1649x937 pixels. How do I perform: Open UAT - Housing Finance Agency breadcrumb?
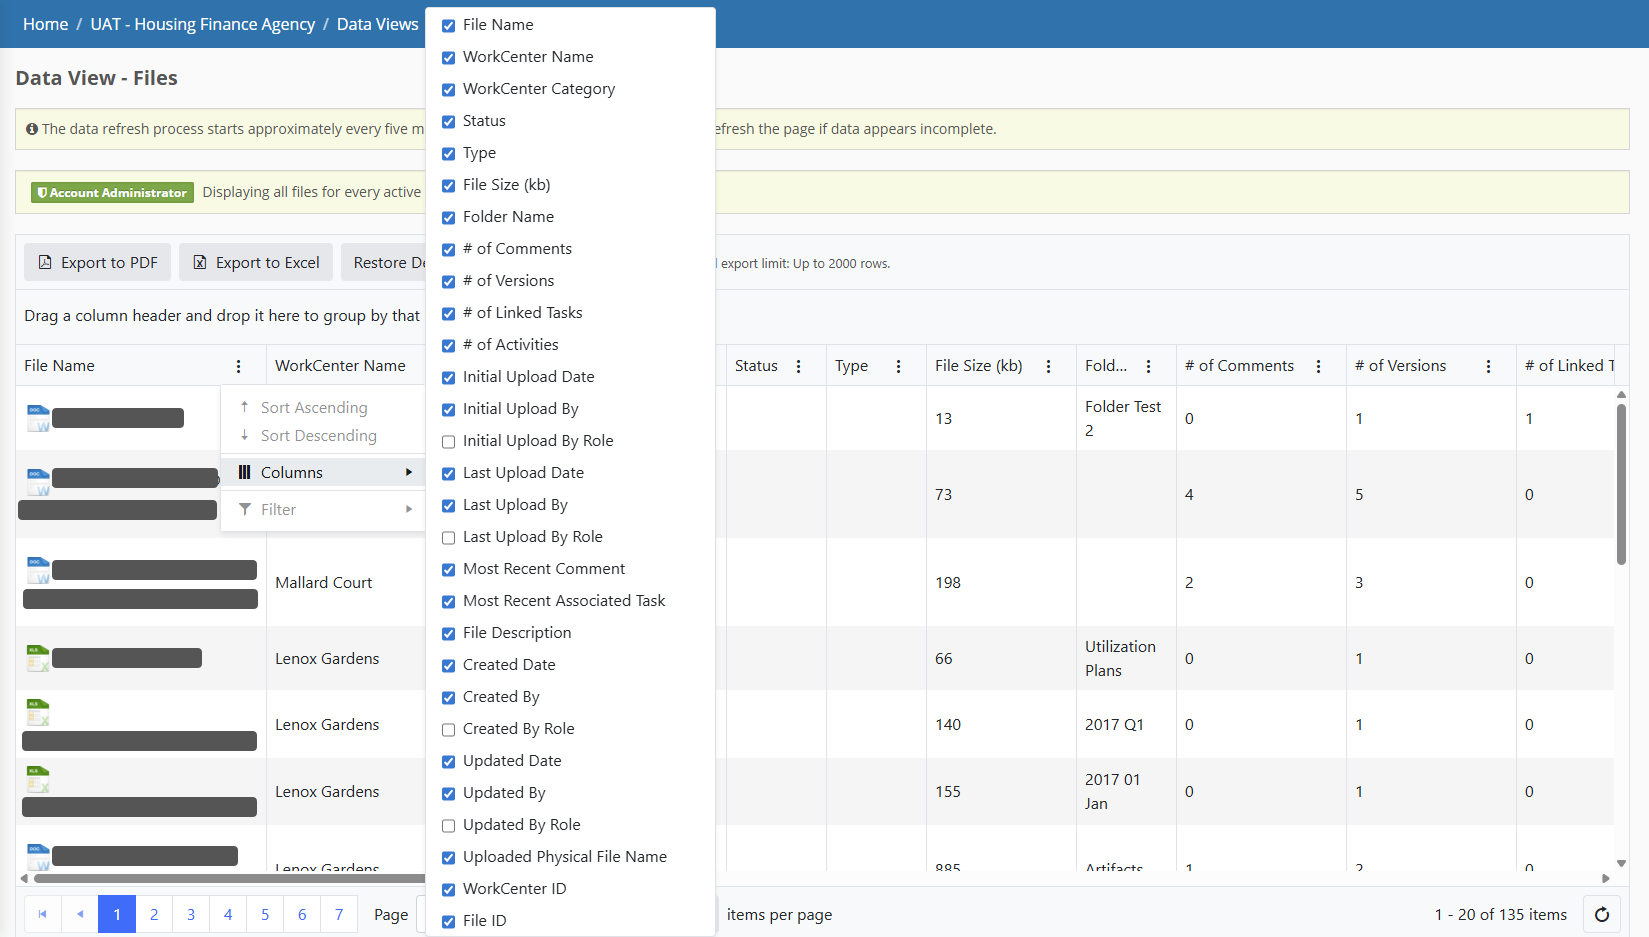tap(203, 24)
